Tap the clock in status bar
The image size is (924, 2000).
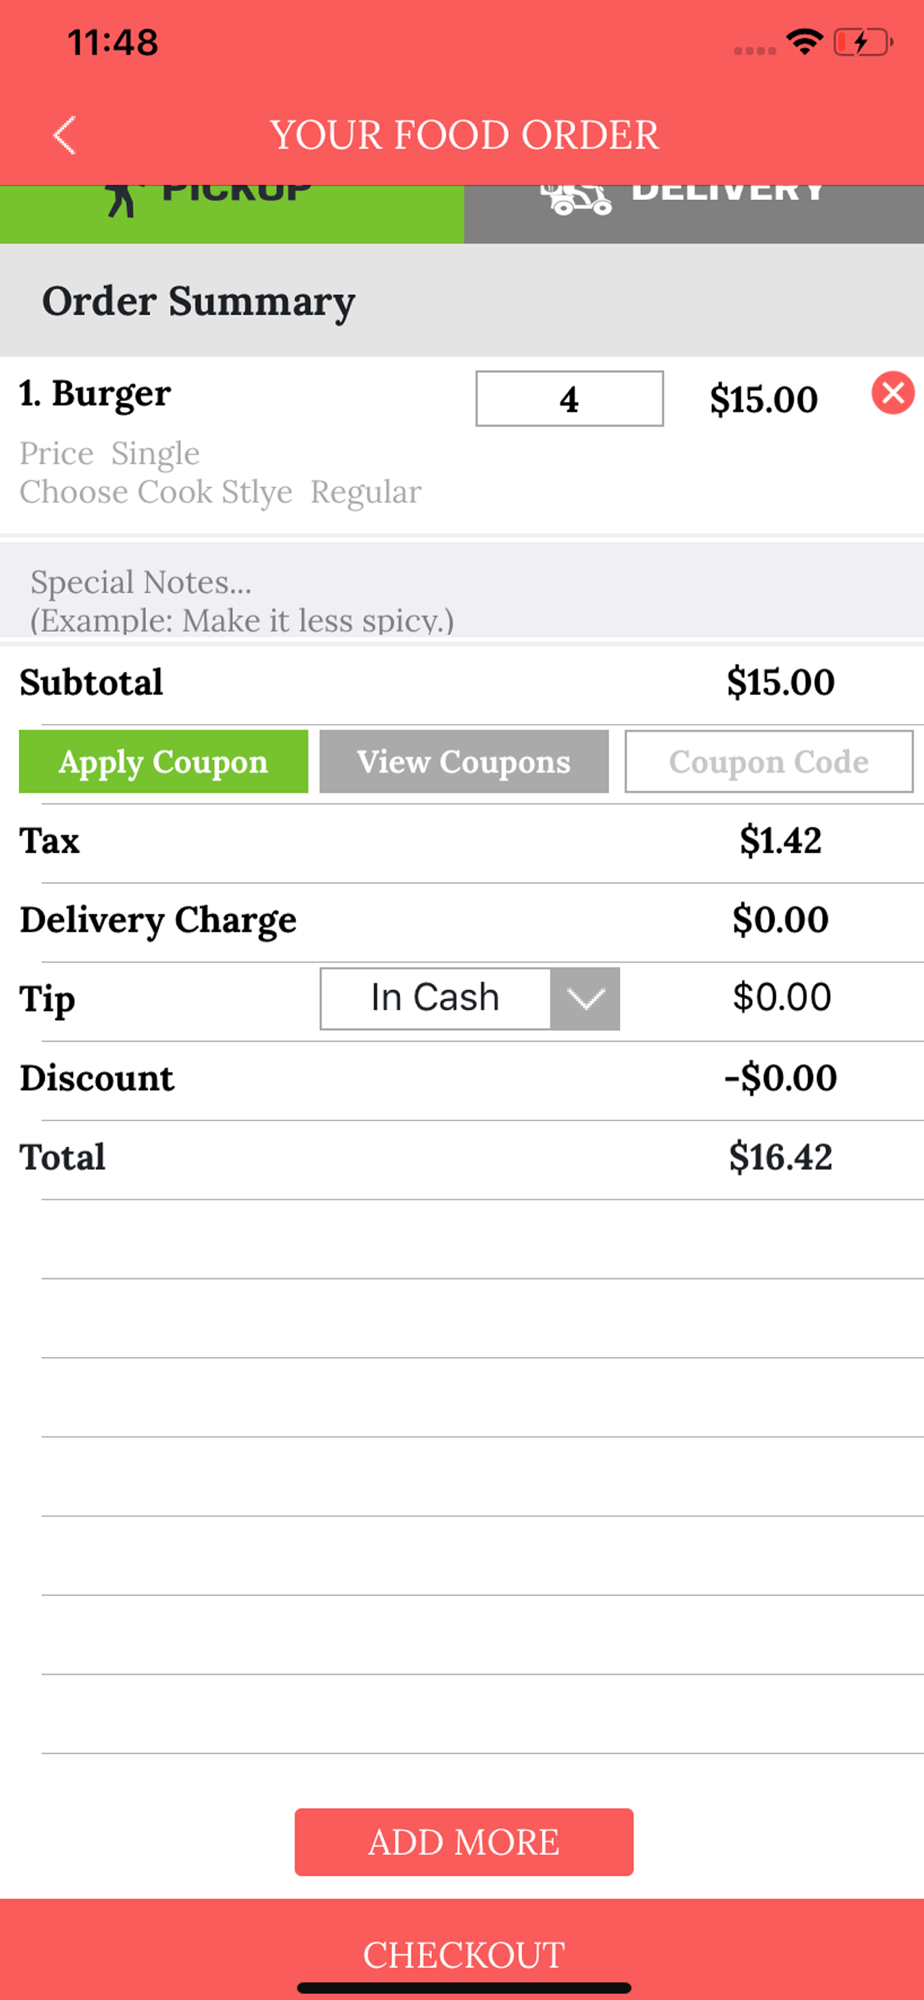point(113,43)
